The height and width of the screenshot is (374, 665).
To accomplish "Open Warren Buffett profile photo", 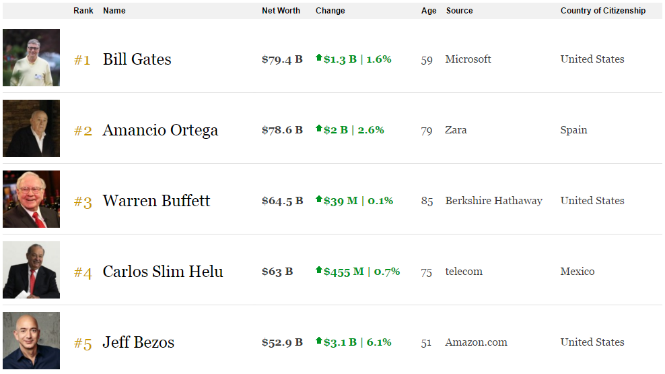I will tap(31, 199).
